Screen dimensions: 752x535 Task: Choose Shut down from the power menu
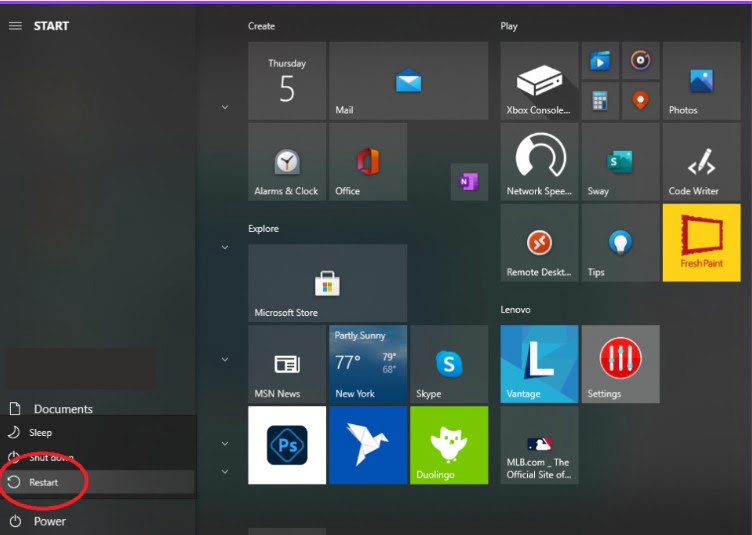(x=98, y=457)
